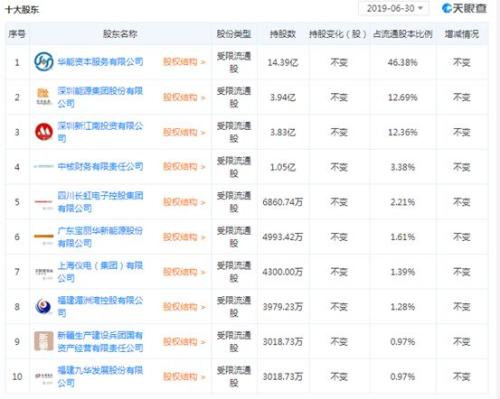Select the 3.38% ratio cell

[x=402, y=167]
